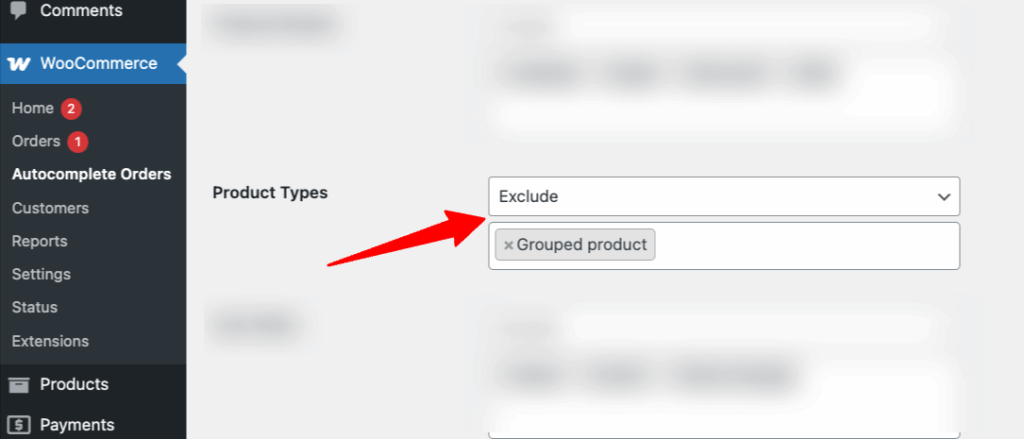Click the Orders notification badge showing 1

(x=78, y=142)
